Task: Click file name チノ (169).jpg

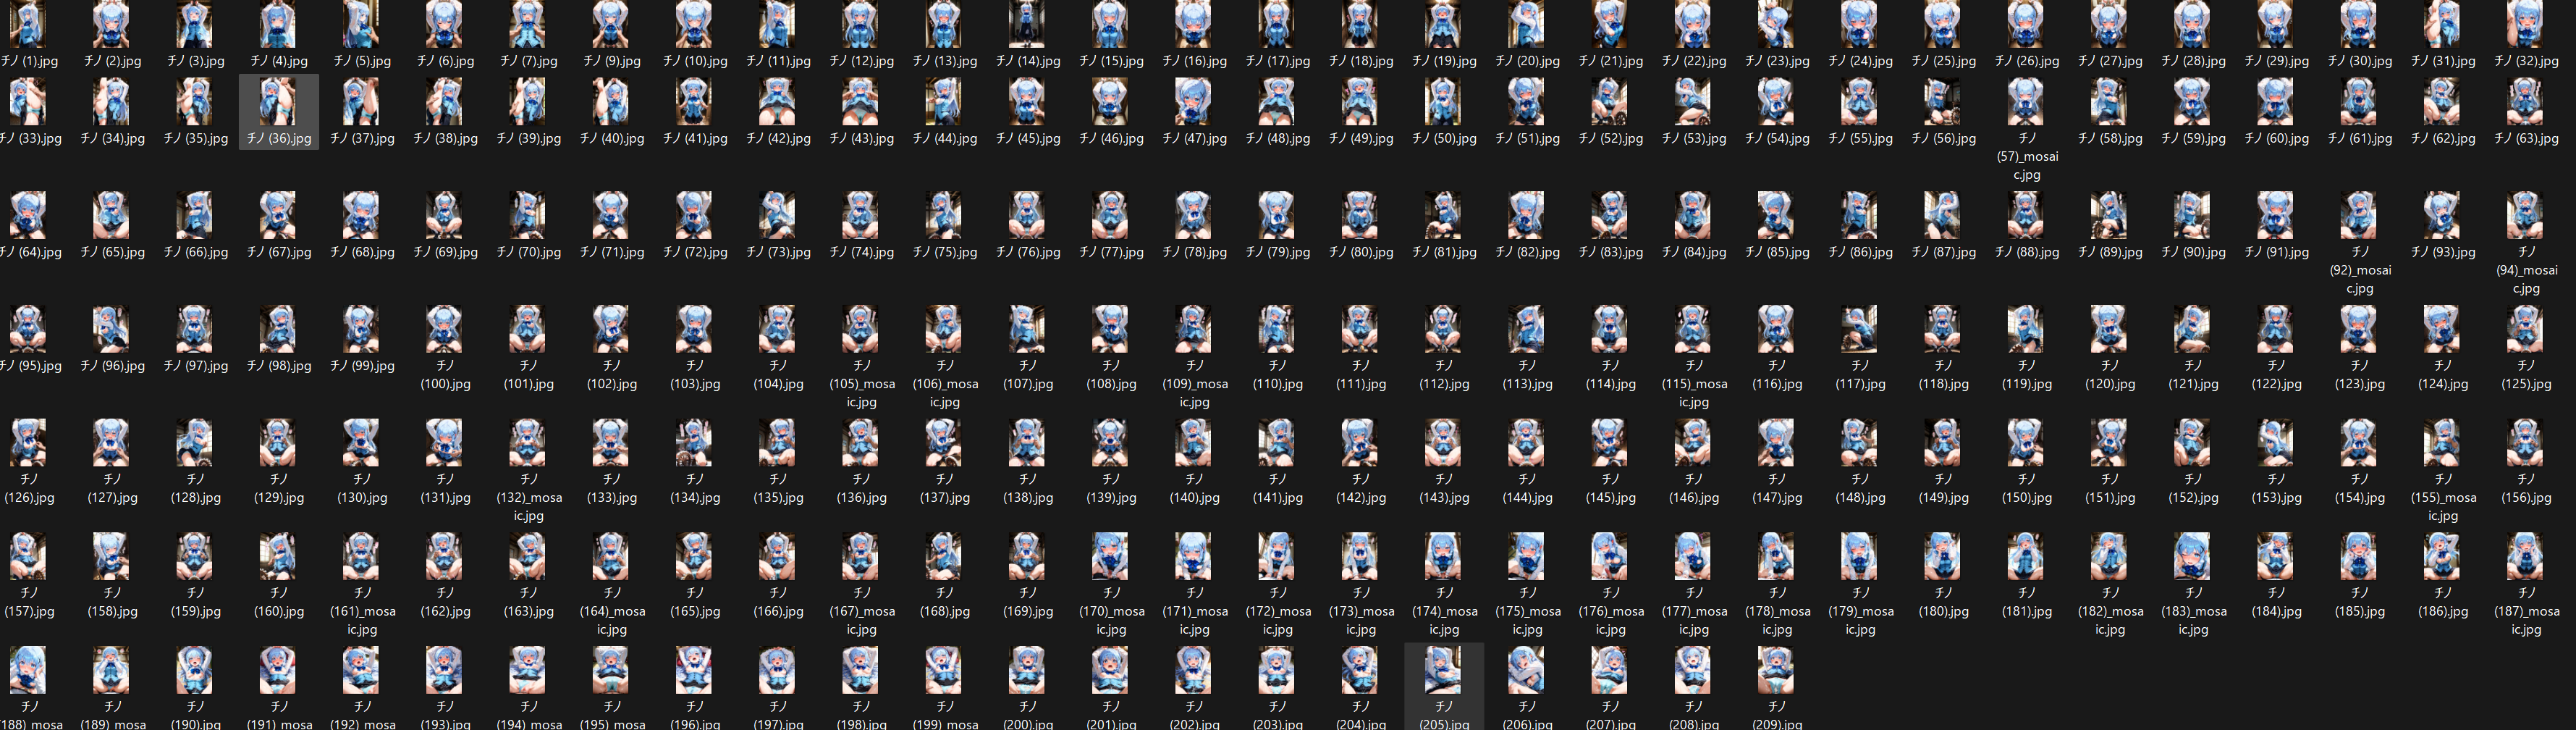Action: coord(1028,603)
